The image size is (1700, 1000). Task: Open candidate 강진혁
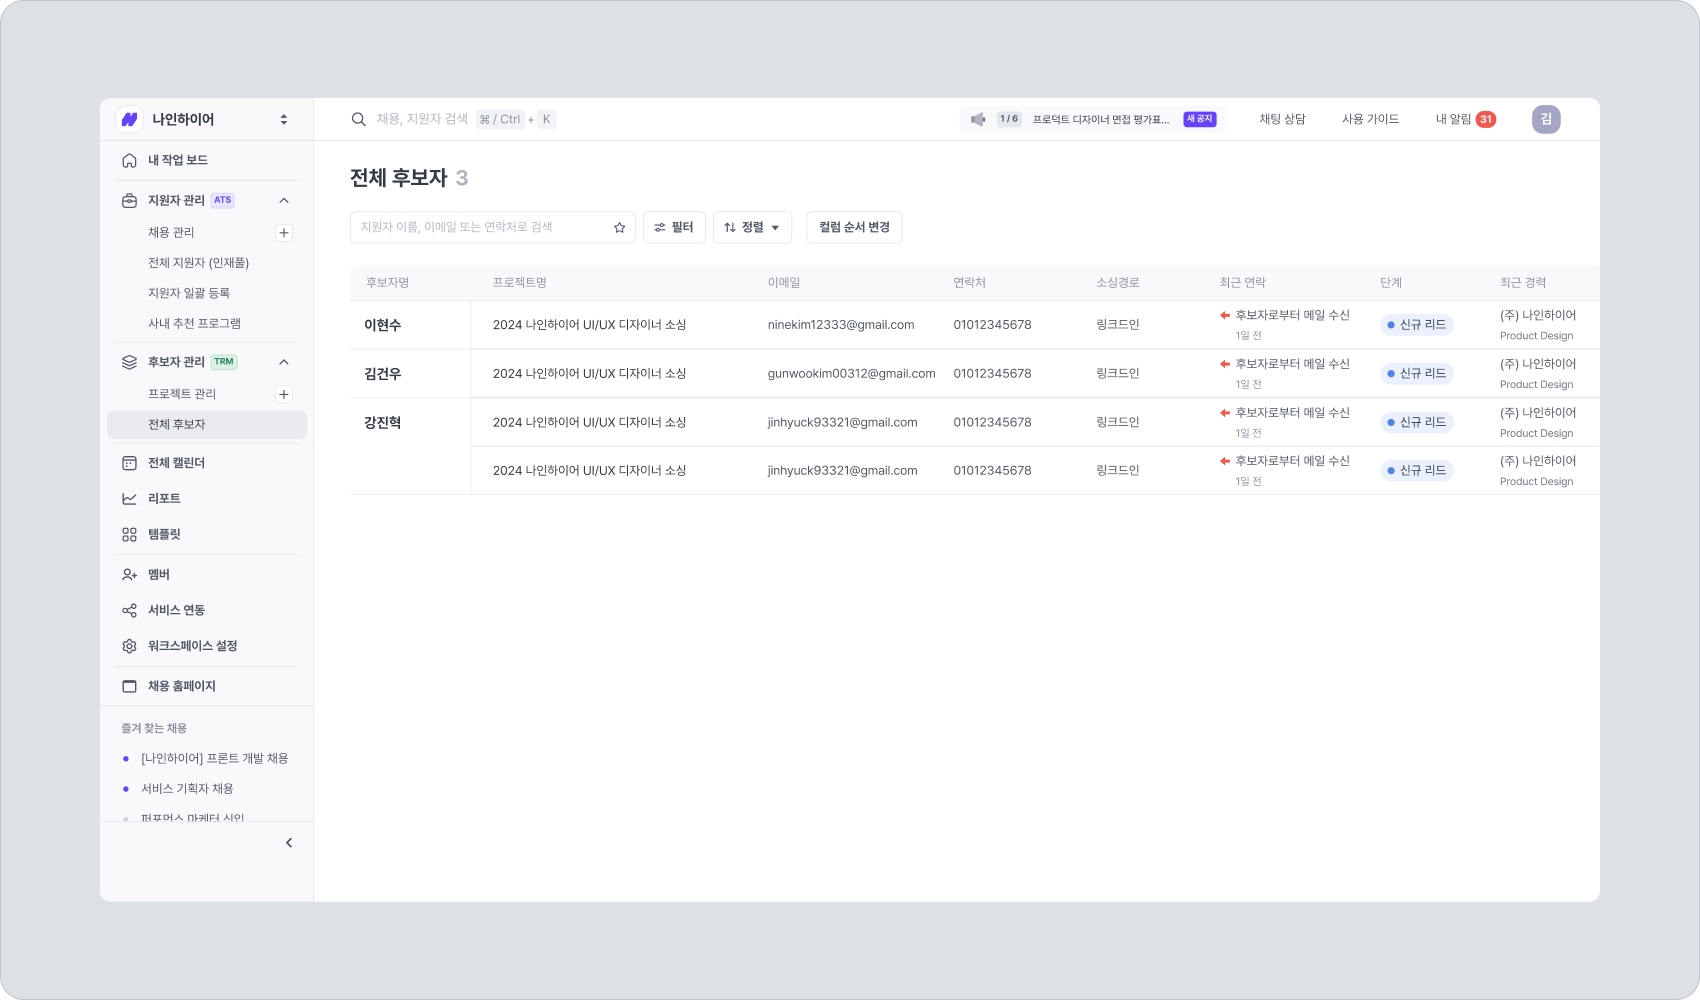382,423
